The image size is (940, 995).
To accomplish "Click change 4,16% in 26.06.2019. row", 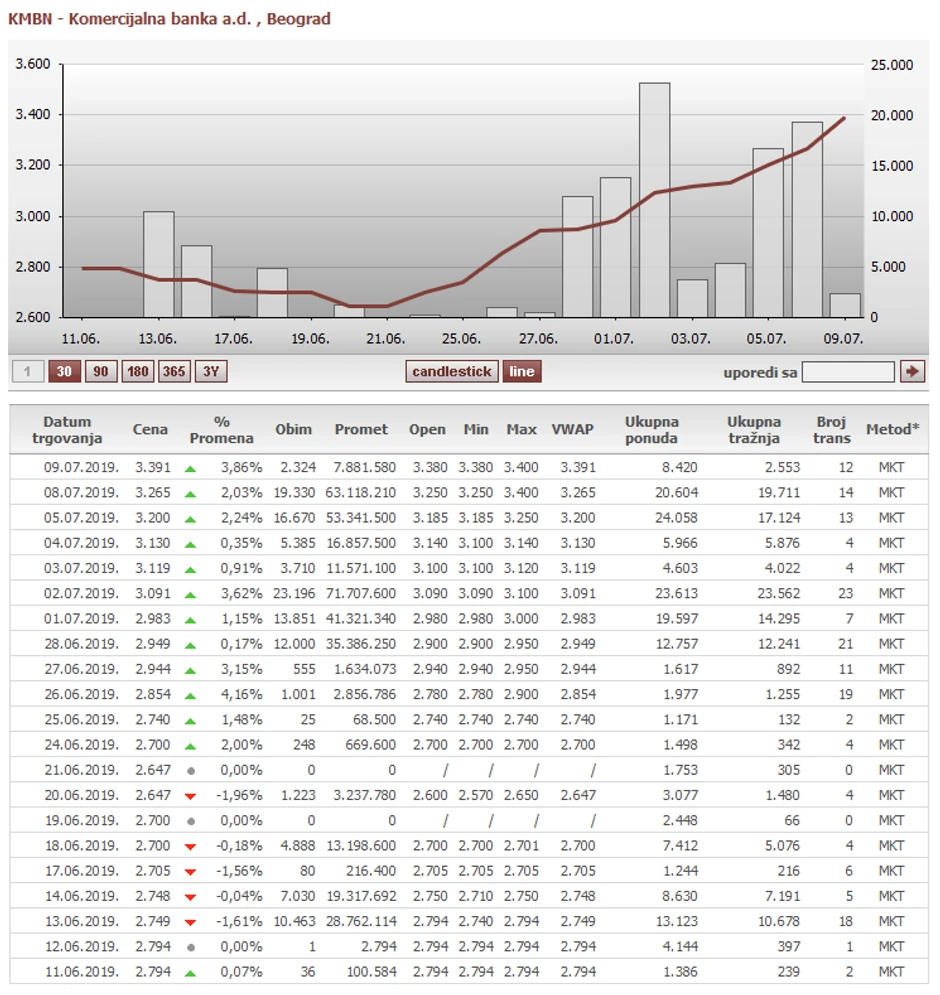I will click(x=241, y=695).
